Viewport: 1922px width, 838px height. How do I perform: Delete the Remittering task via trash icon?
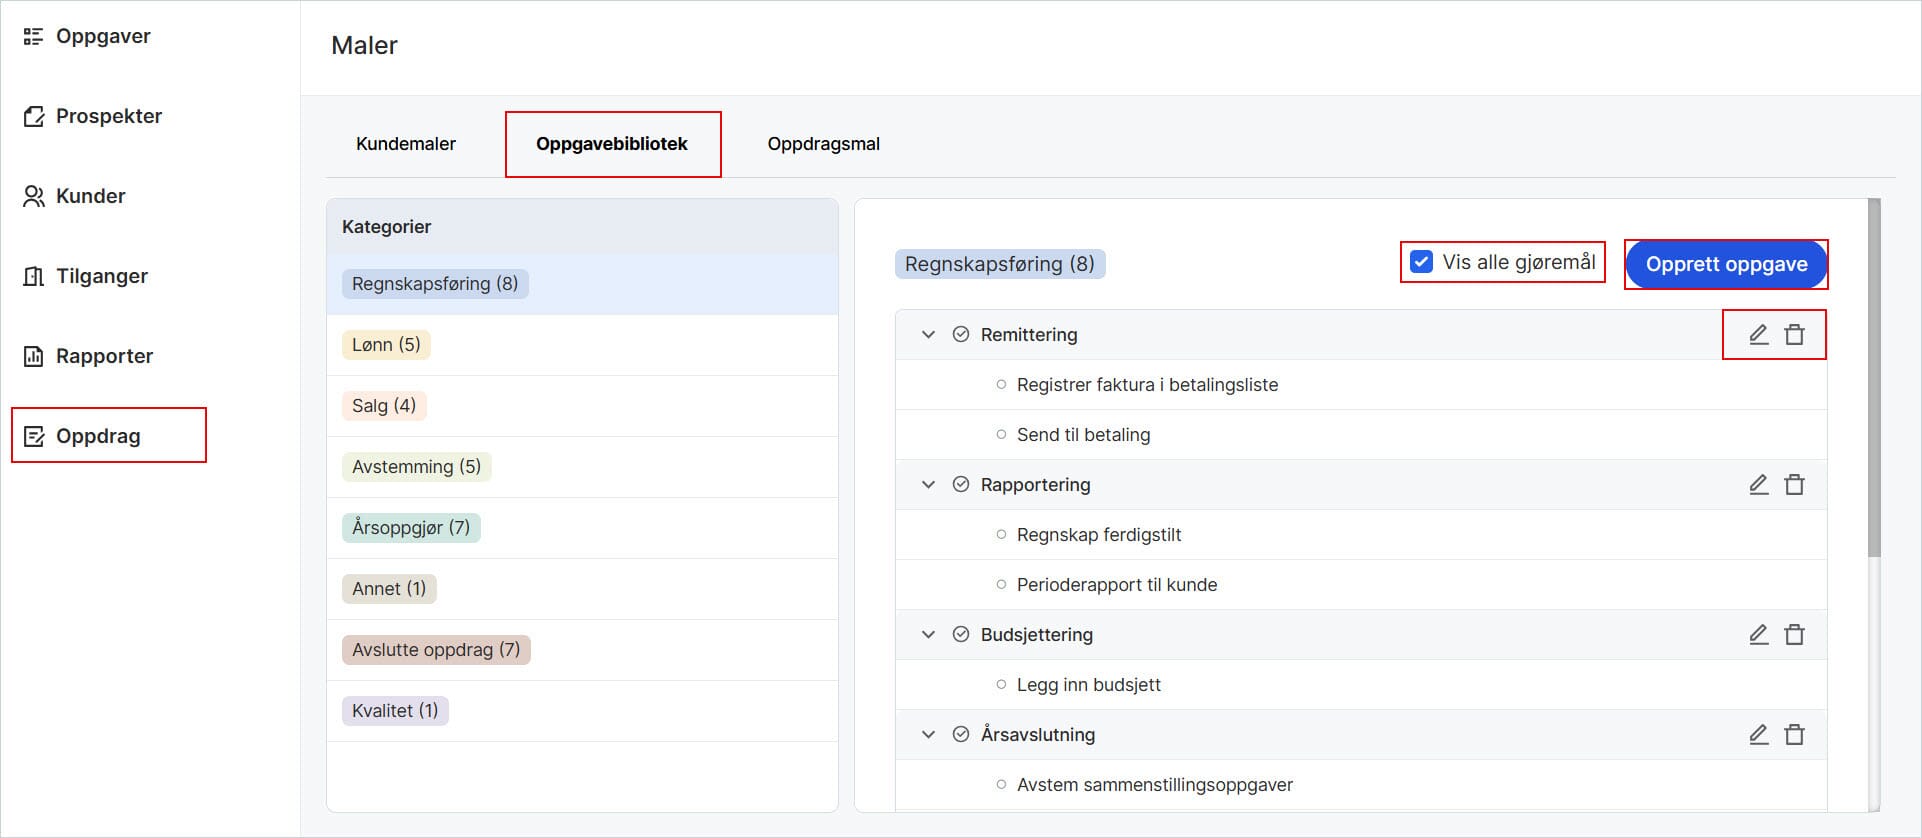[x=1795, y=335]
